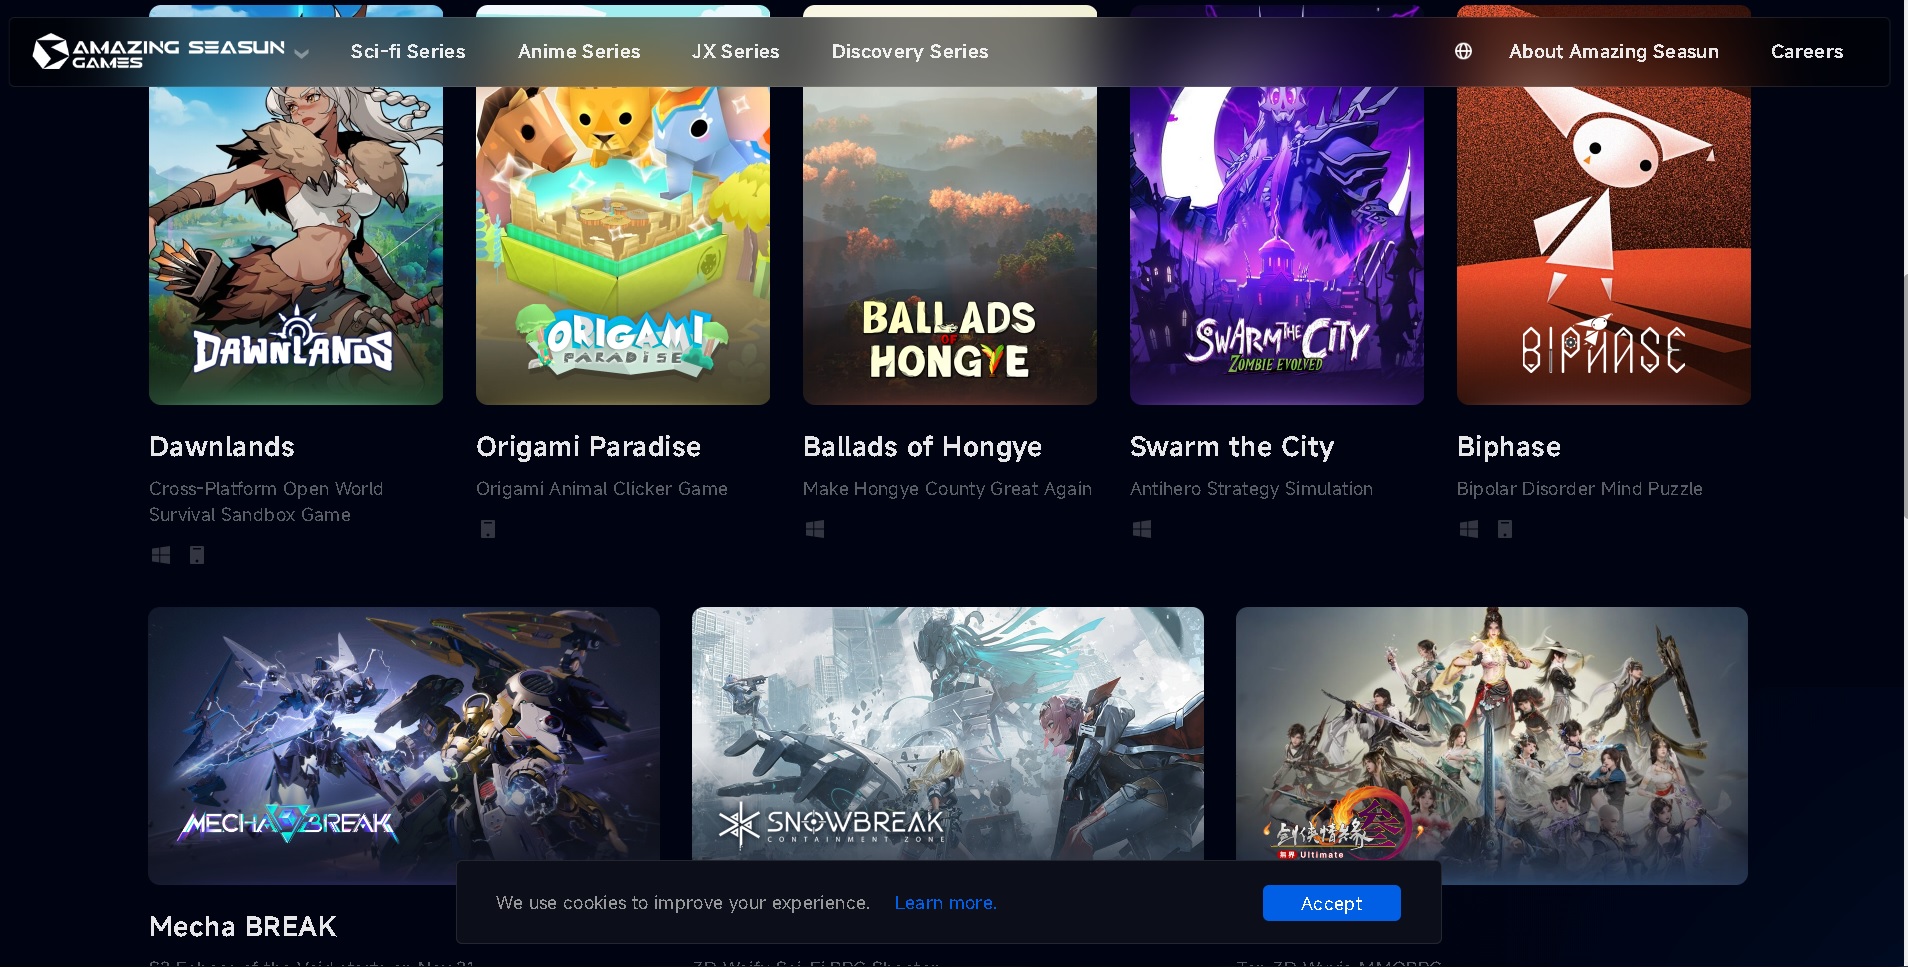This screenshot has width=1908, height=967.
Task: Open the language globe icon
Action: pos(1463,51)
